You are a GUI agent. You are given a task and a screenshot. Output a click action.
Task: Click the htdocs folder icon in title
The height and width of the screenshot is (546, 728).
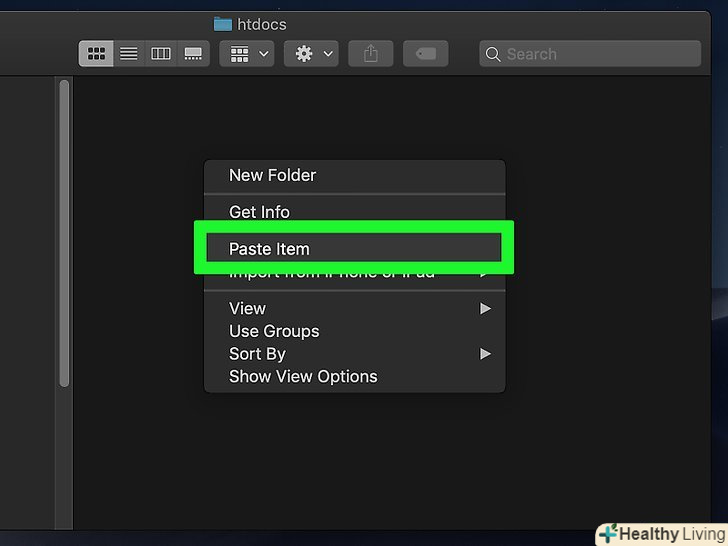[x=223, y=24]
